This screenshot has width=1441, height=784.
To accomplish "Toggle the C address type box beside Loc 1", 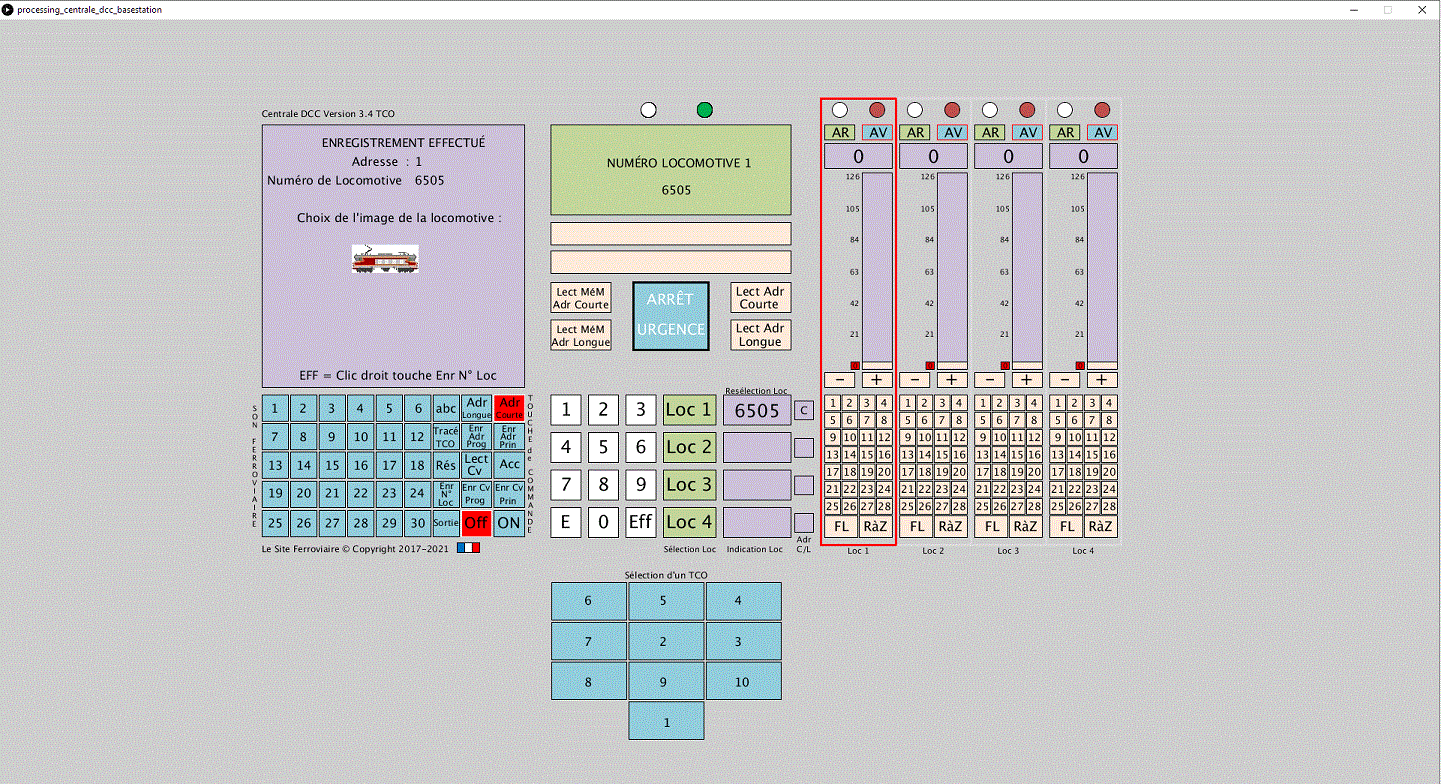I will click(804, 410).
